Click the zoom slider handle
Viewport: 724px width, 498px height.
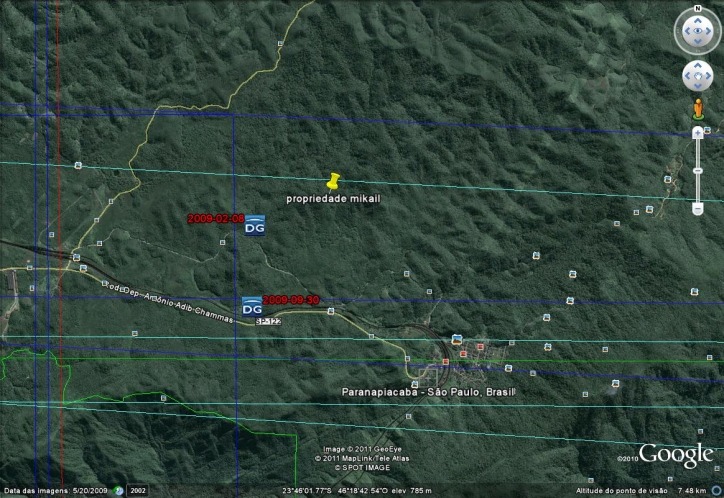pos(698,171)
